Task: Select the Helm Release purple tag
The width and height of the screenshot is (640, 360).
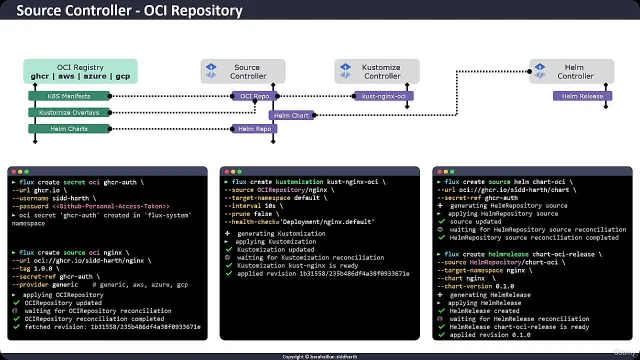Action: [x=582, y=96]
